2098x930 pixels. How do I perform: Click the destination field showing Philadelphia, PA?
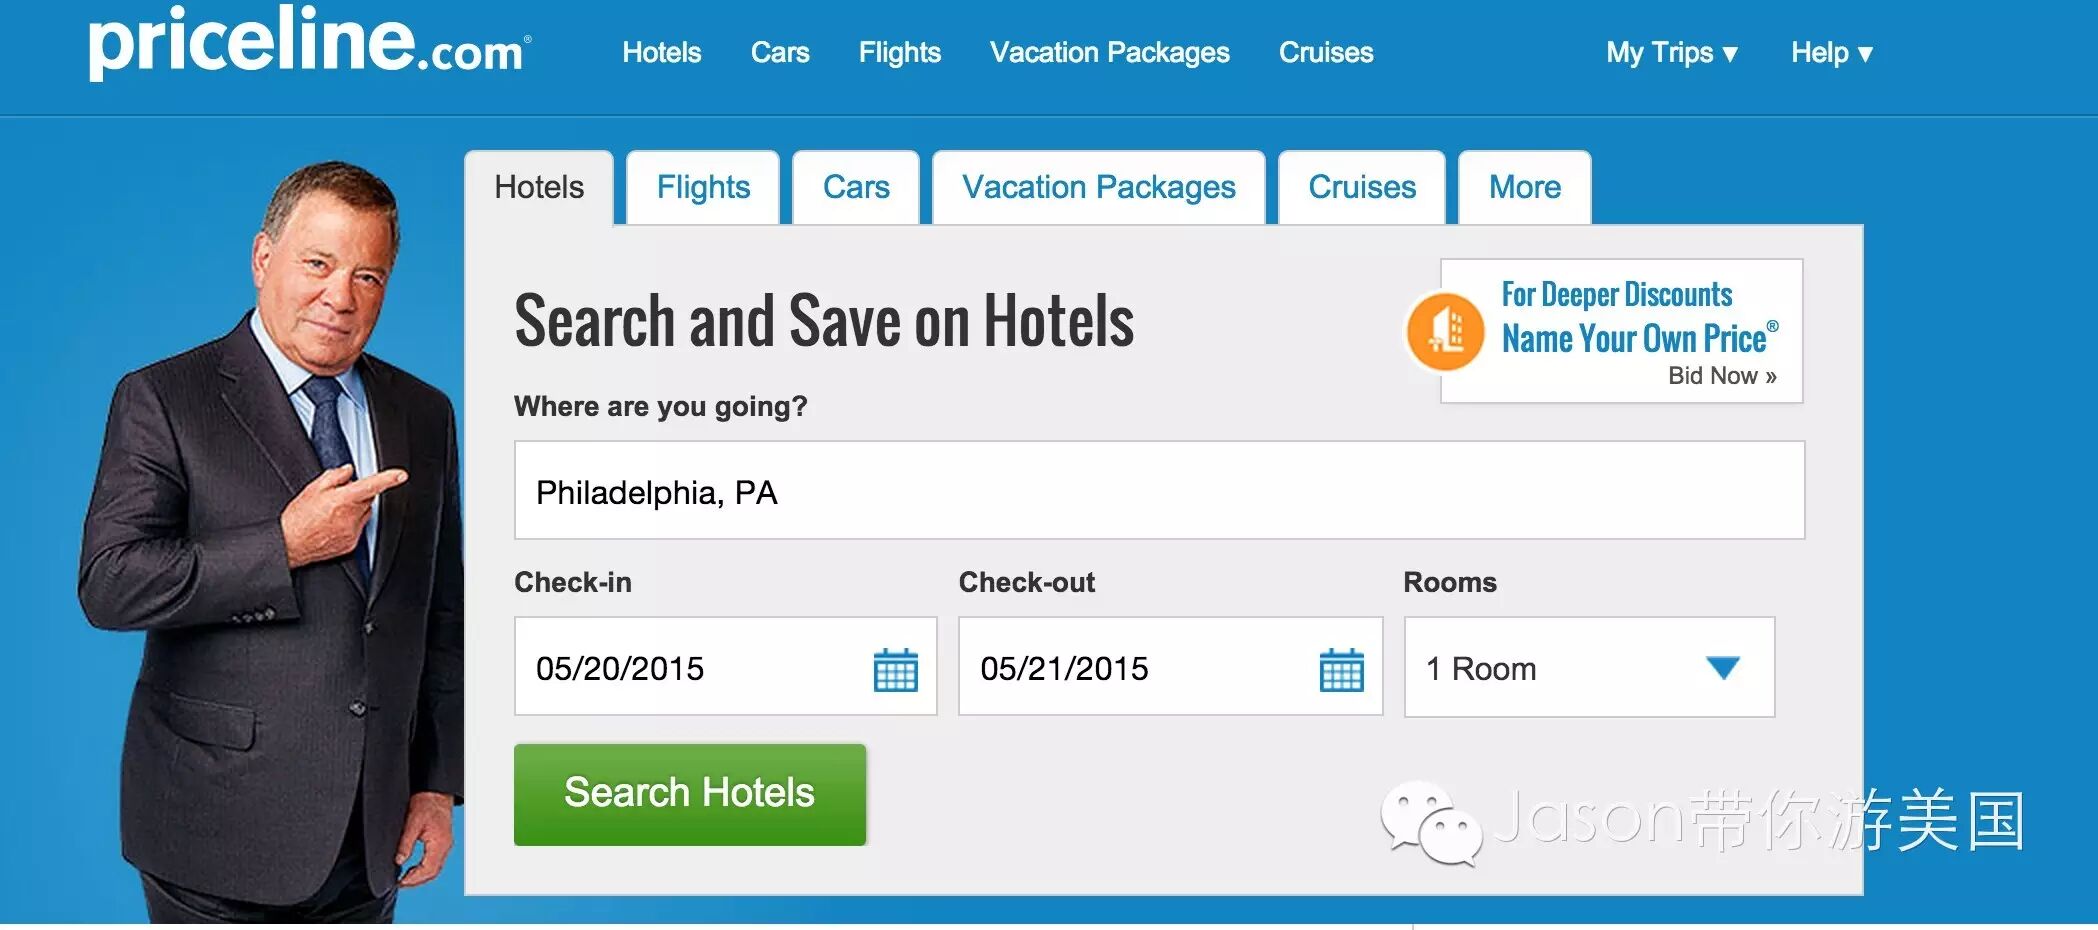point(1159,491)
